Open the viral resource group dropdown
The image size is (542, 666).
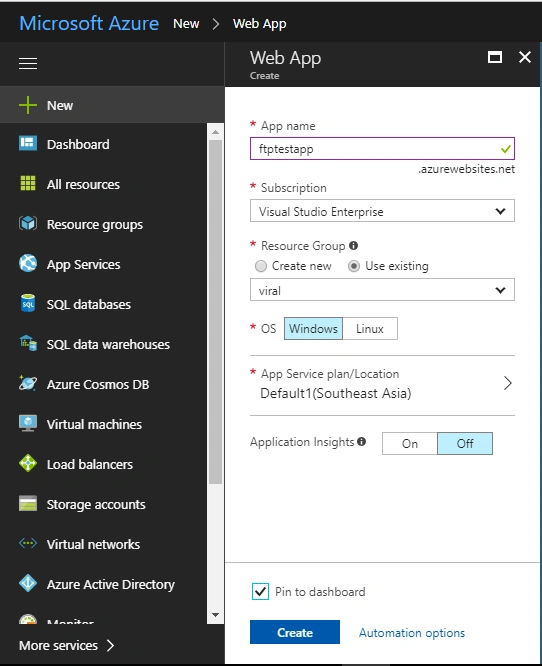pos(382,290)
